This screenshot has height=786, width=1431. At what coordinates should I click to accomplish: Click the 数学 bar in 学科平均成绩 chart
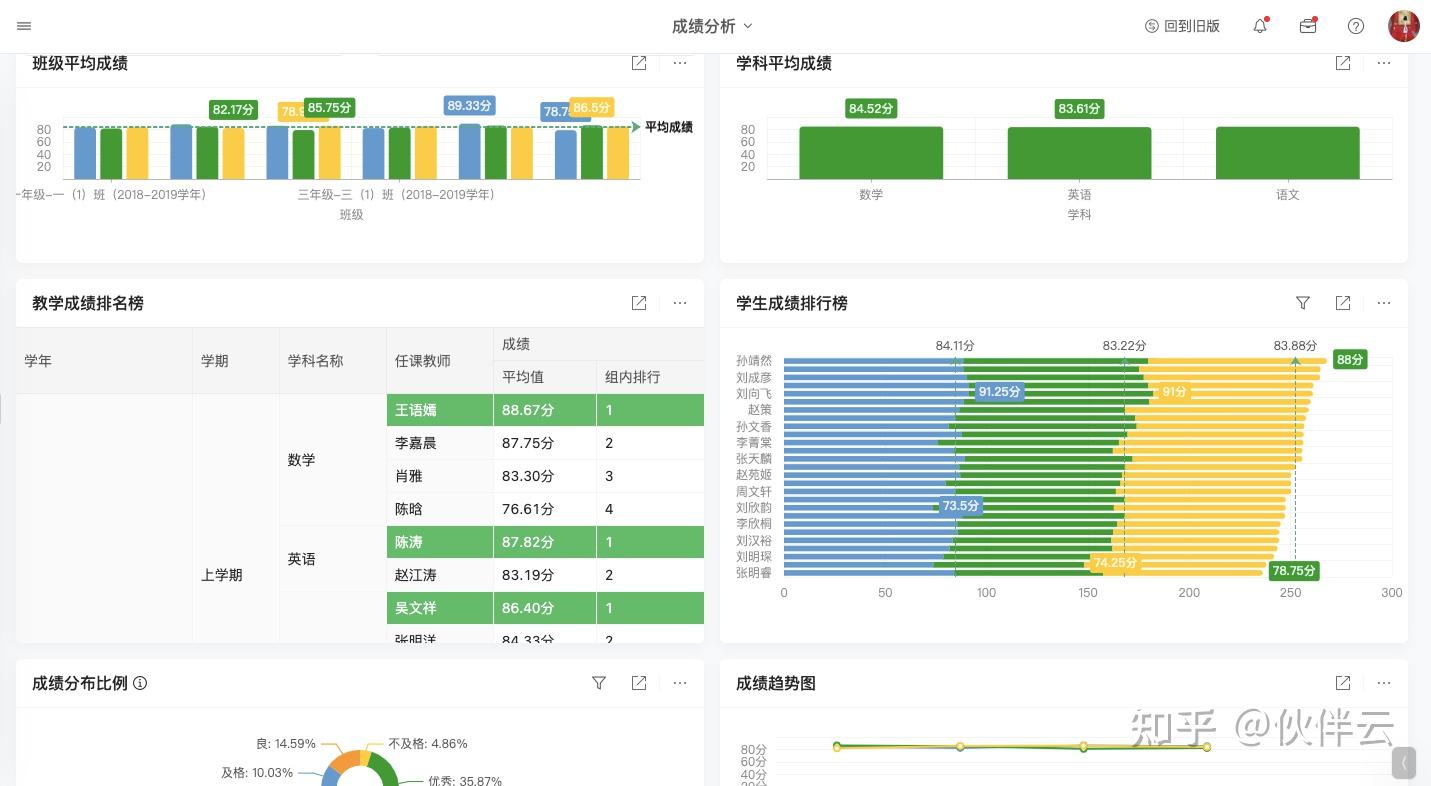click(871, 153)
